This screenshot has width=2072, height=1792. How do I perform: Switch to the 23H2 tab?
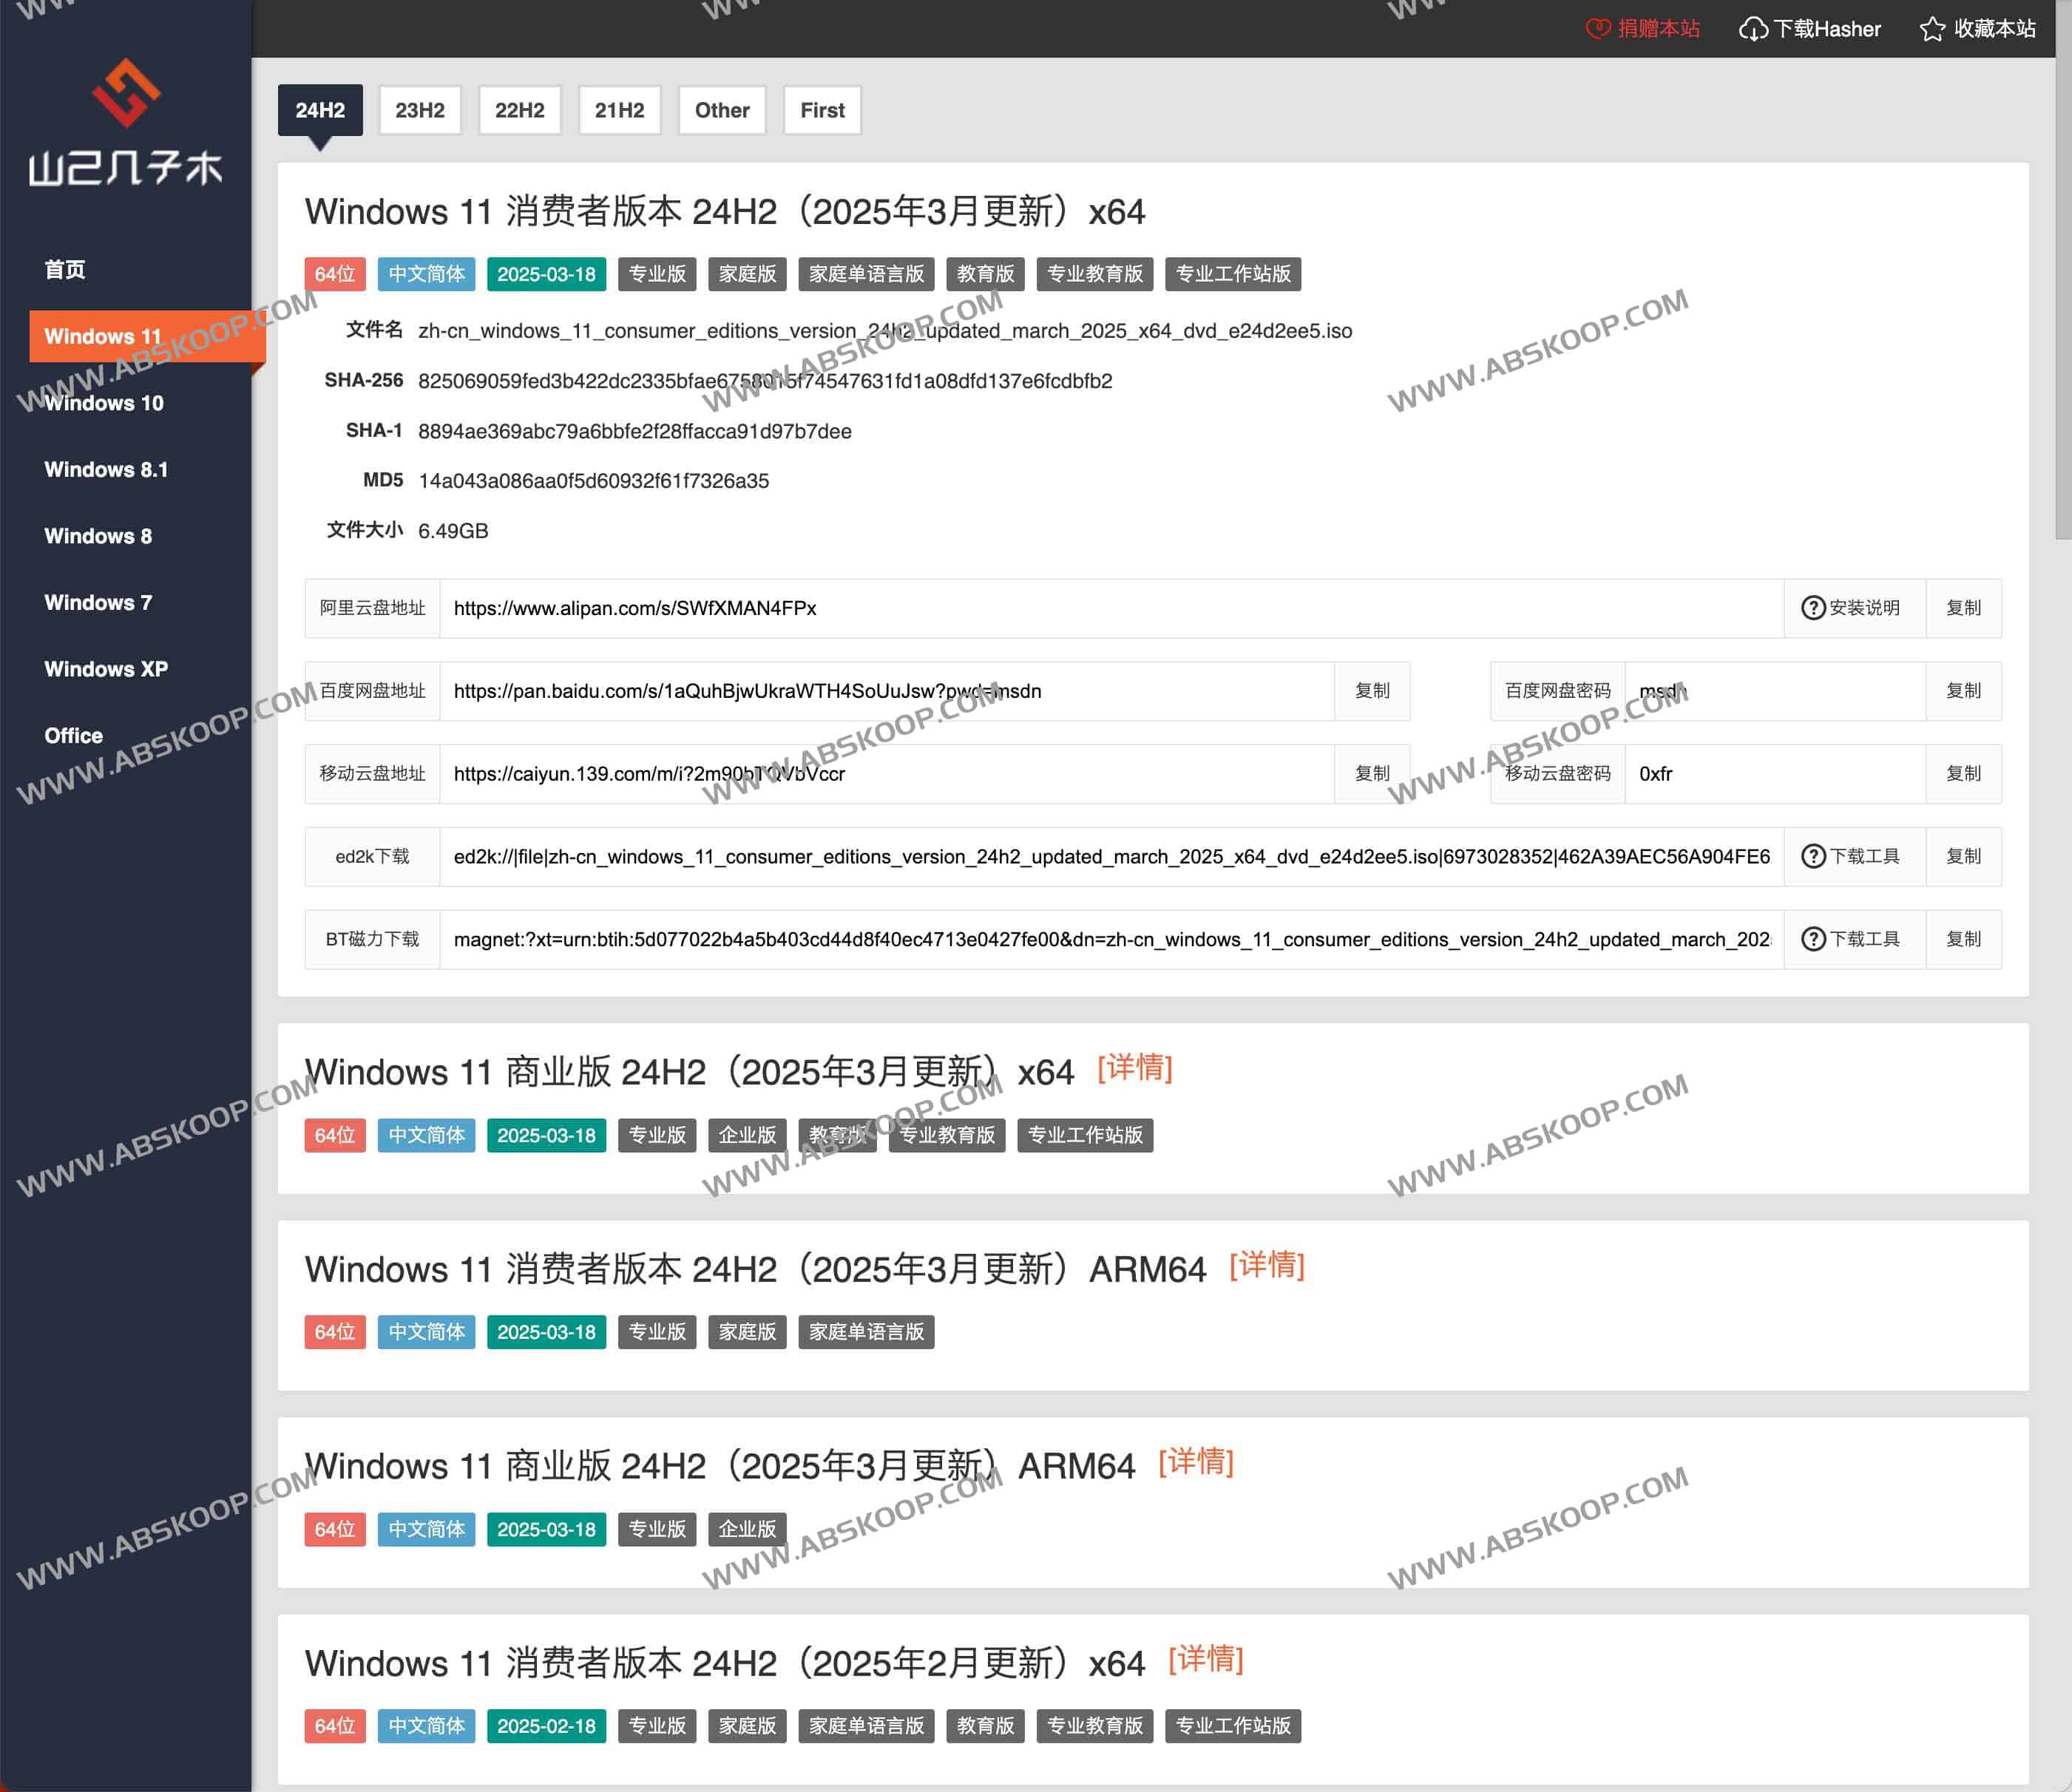pos(419,110)
